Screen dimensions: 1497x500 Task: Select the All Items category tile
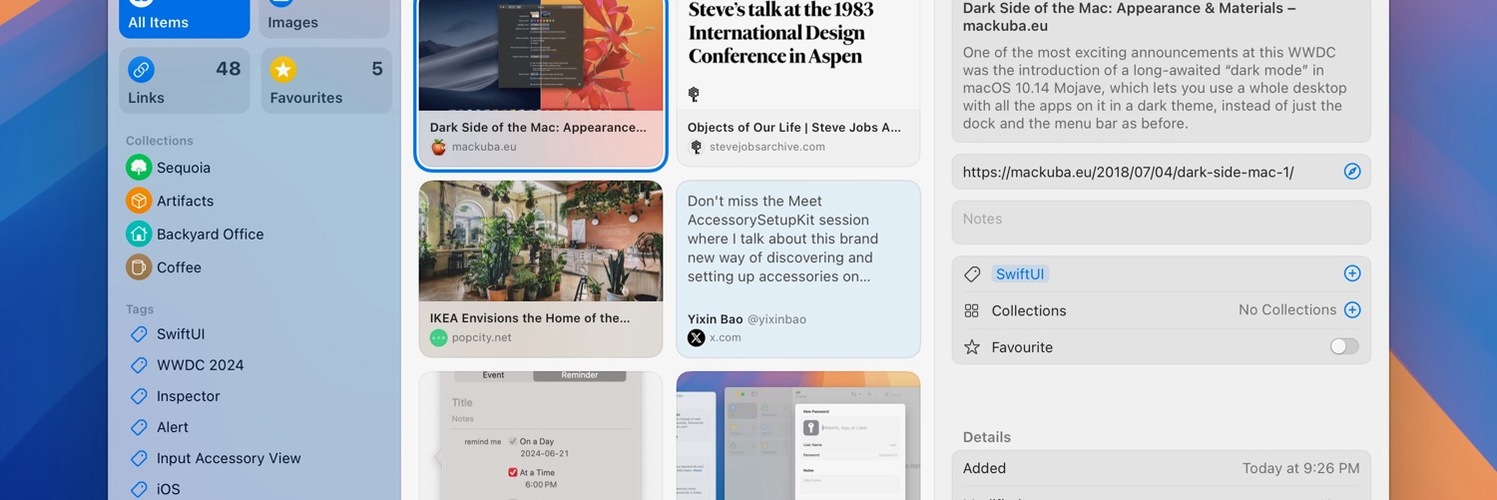pyautogui.click(x=184, y=19)
